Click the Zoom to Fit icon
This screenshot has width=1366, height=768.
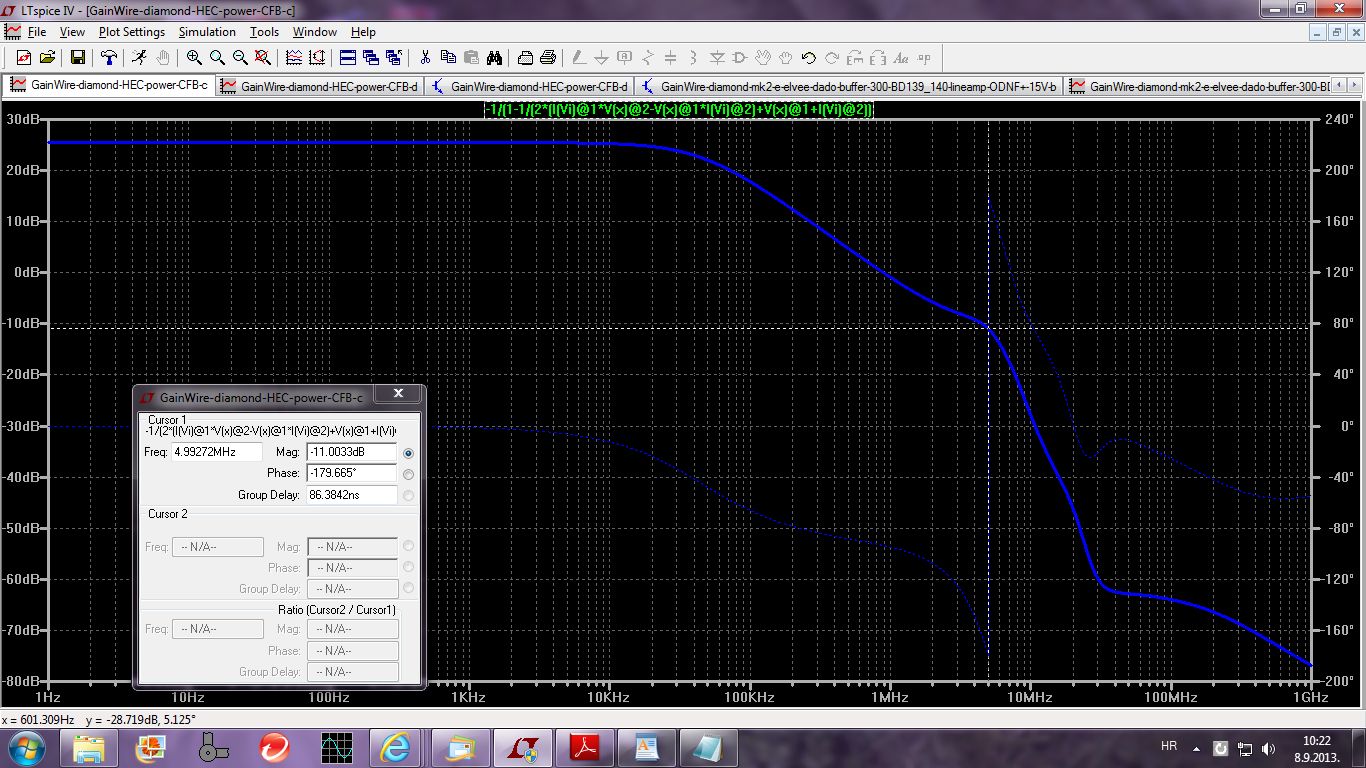pos(262,58)
